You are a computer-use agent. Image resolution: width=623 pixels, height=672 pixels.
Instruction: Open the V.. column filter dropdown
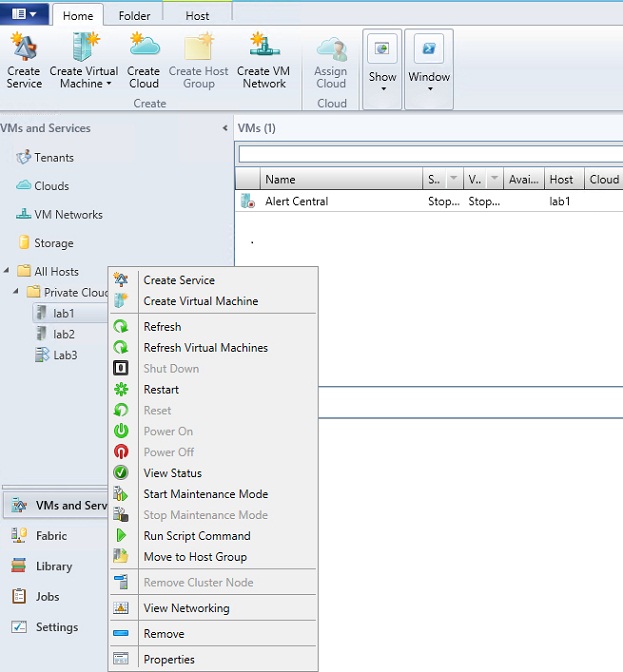[494, 178]
